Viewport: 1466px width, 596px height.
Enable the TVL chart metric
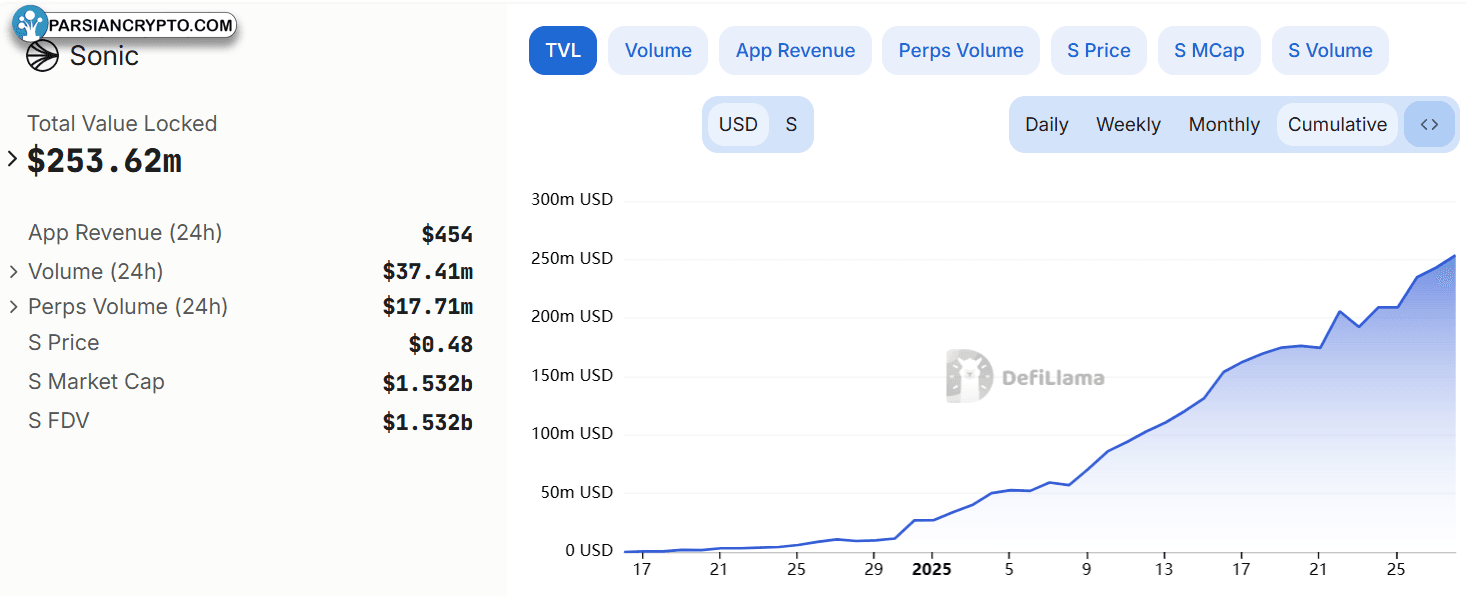pyautogui.click(x=563, y=51)
